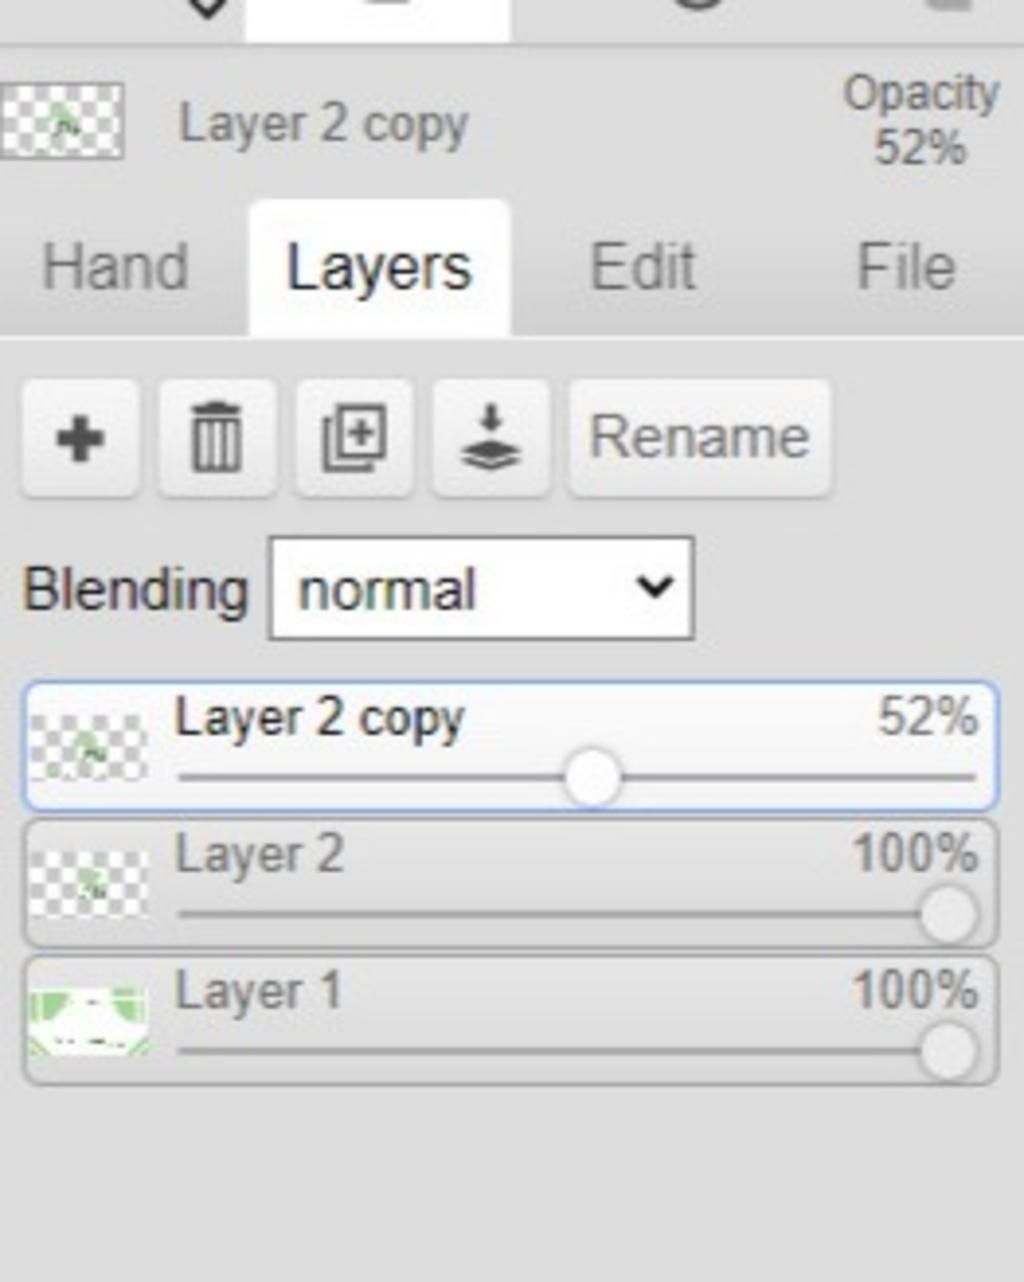Image resolution: width=1024 pixels, height=1282 pixels.
Task: Click the Layer 2 thumbnail
Action: [x=89, y=884]
